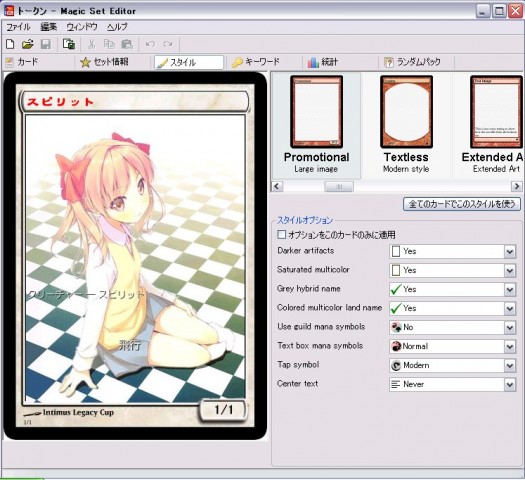Click the Redo arrow icon
Viewport: 525px width, 480px height.
click(168, 44)
